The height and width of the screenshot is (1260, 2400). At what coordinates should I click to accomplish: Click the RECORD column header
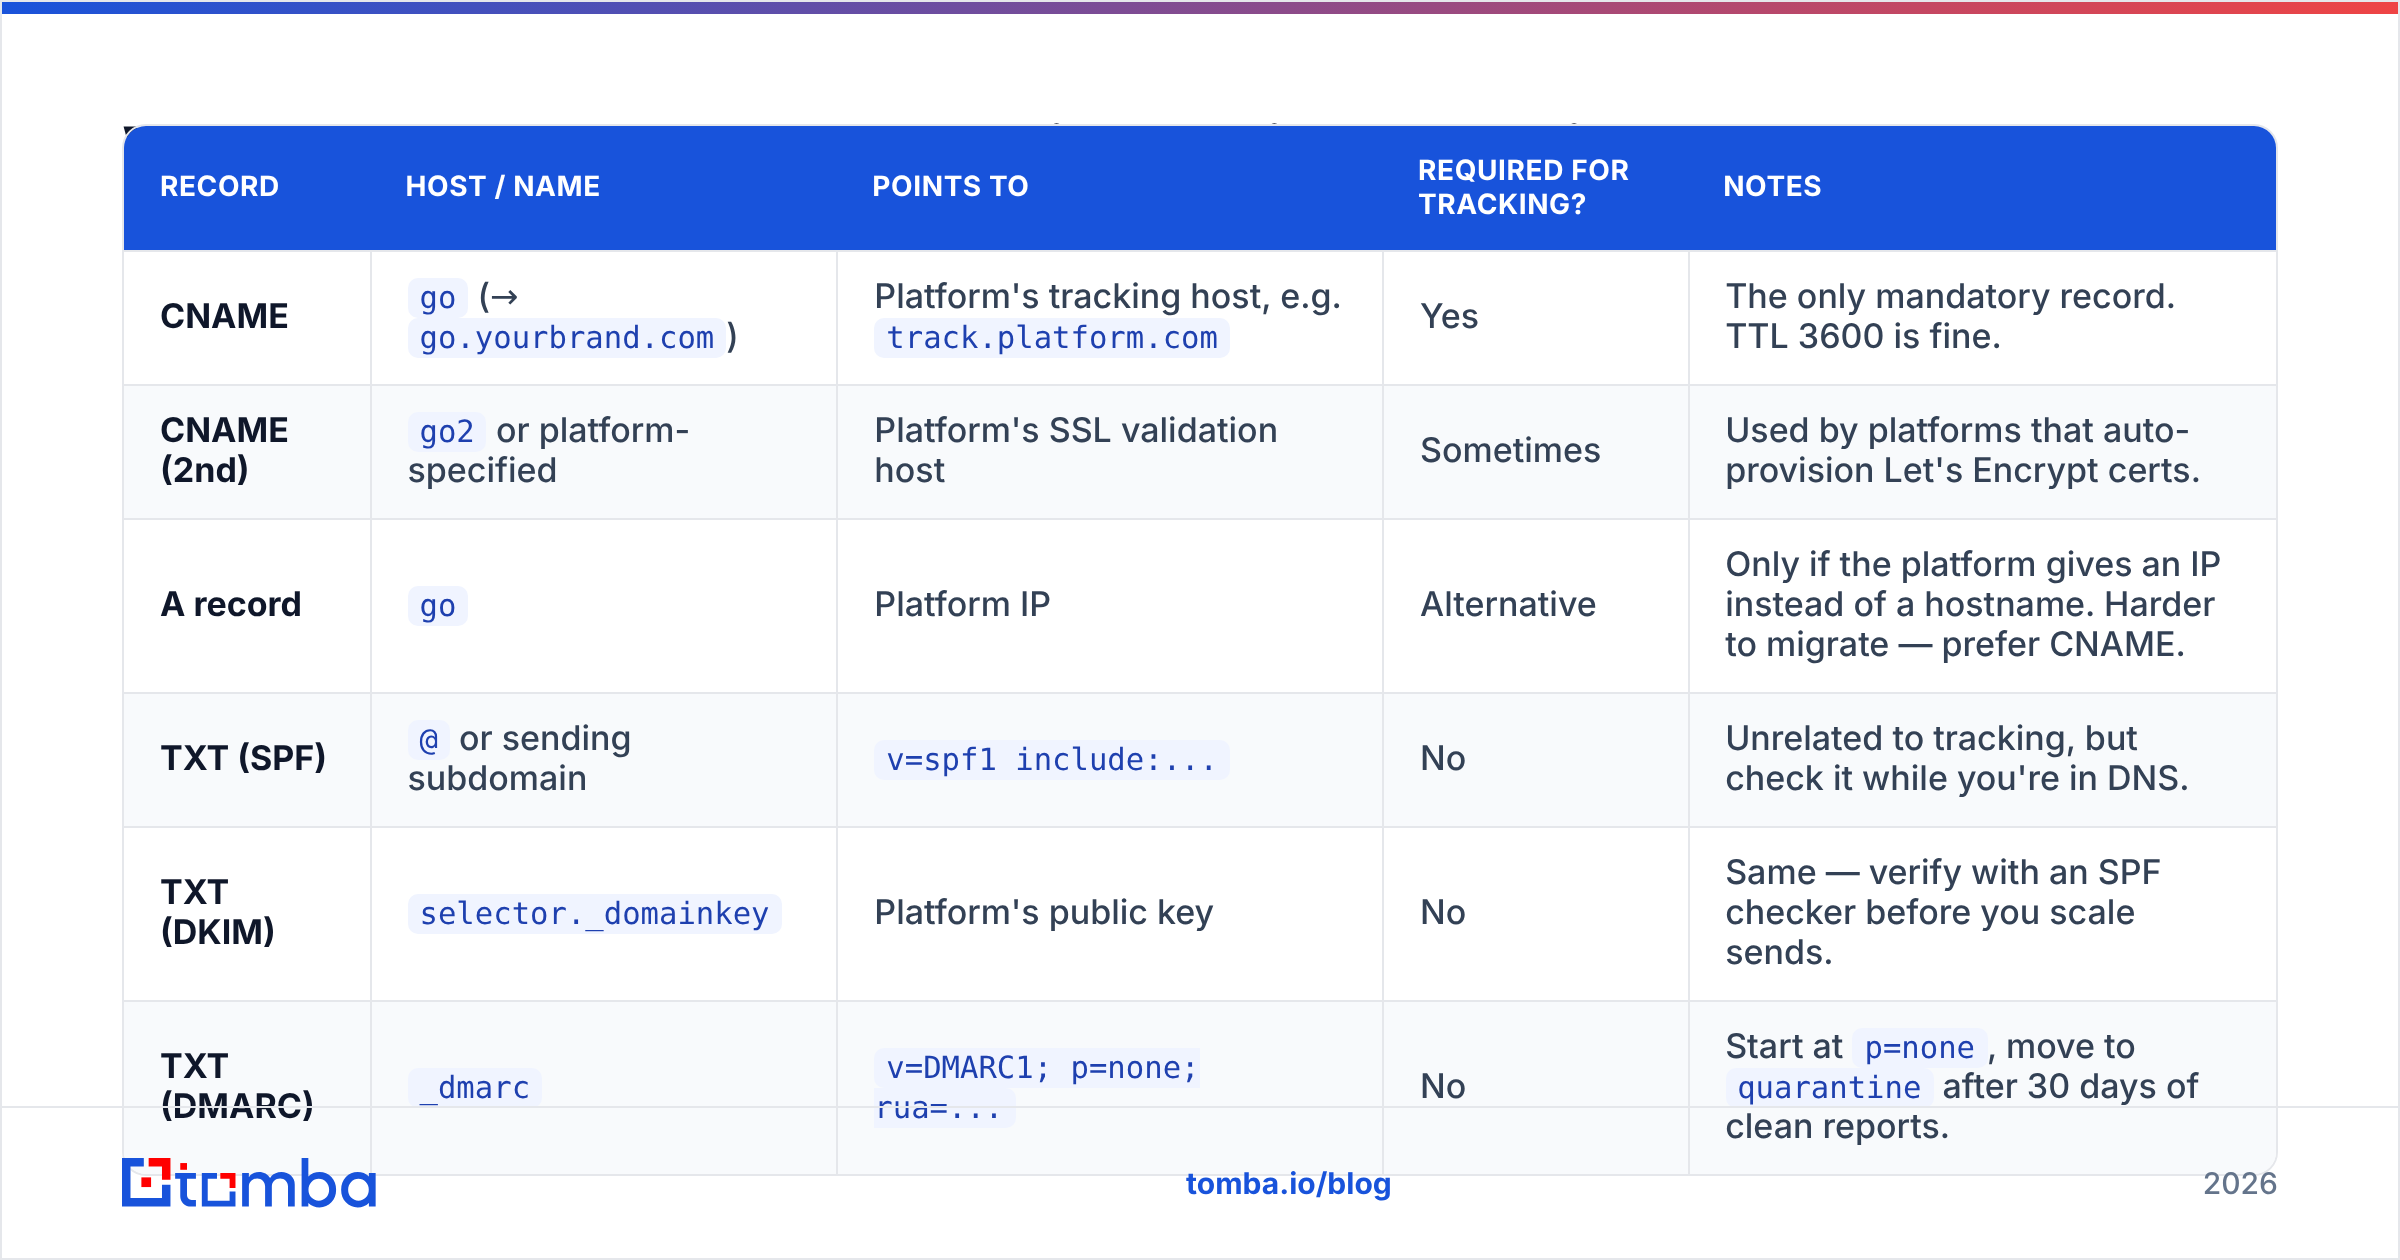point(219,186)
